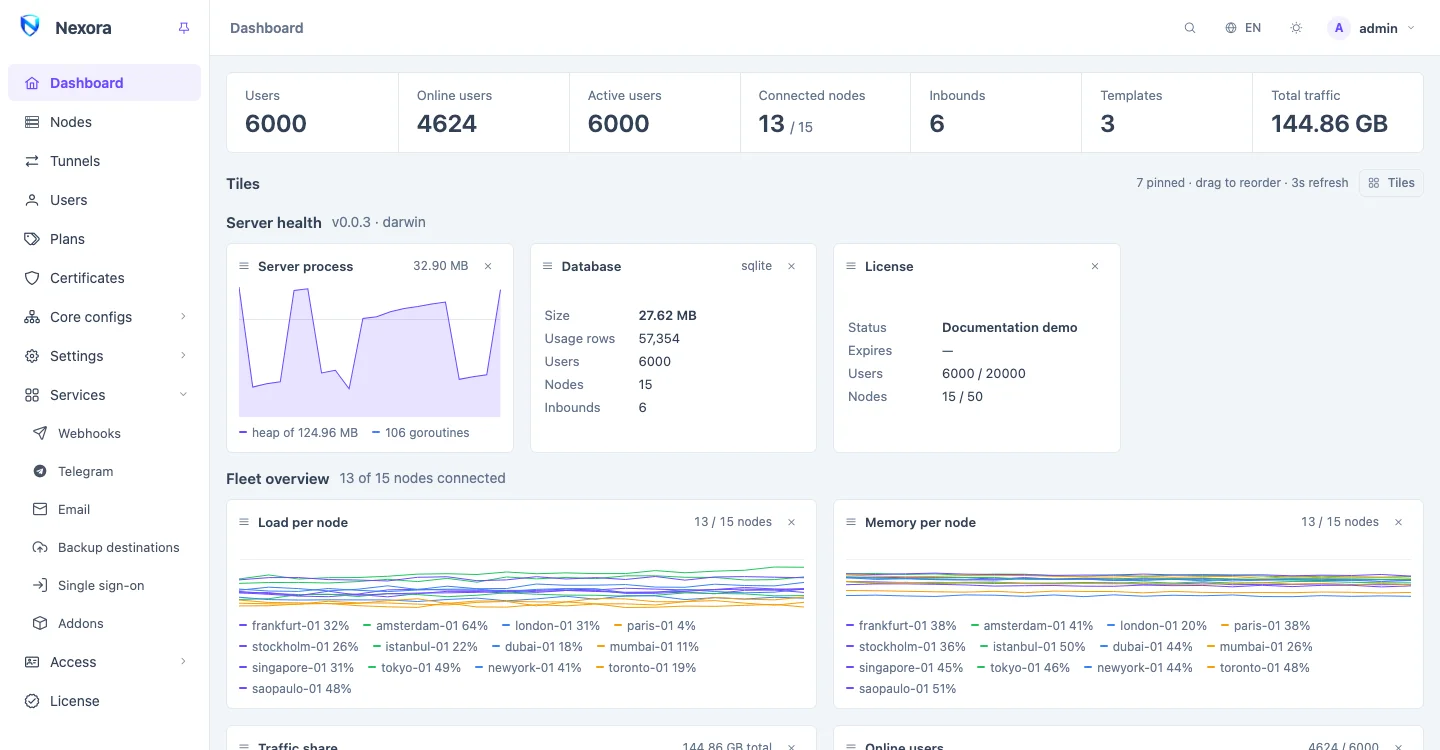Switch theme with the sun icon

point(1296,28)
